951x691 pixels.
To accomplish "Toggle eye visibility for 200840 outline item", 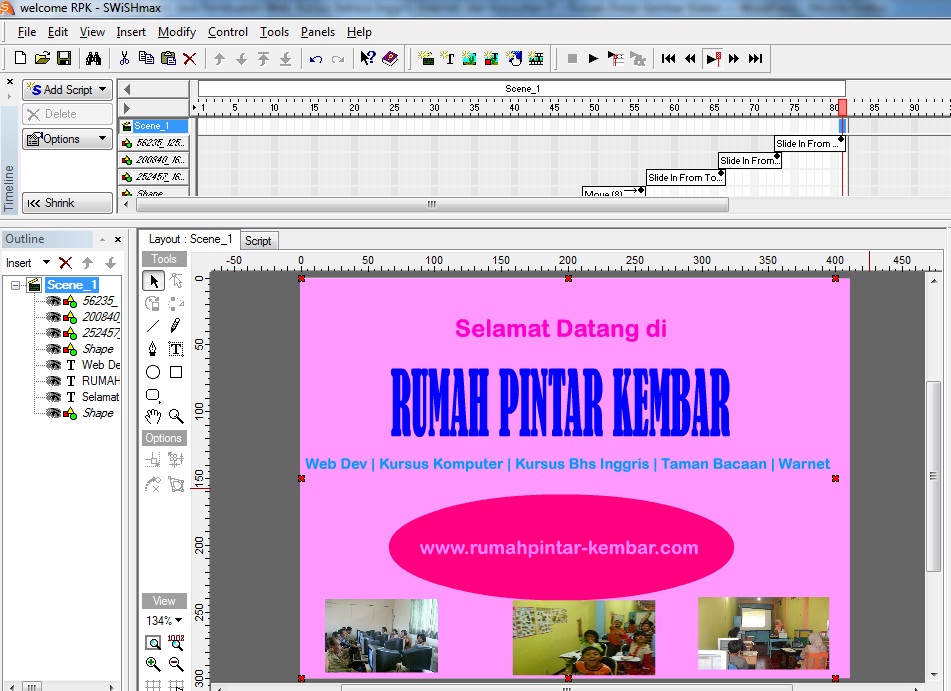I will [54, 317].
